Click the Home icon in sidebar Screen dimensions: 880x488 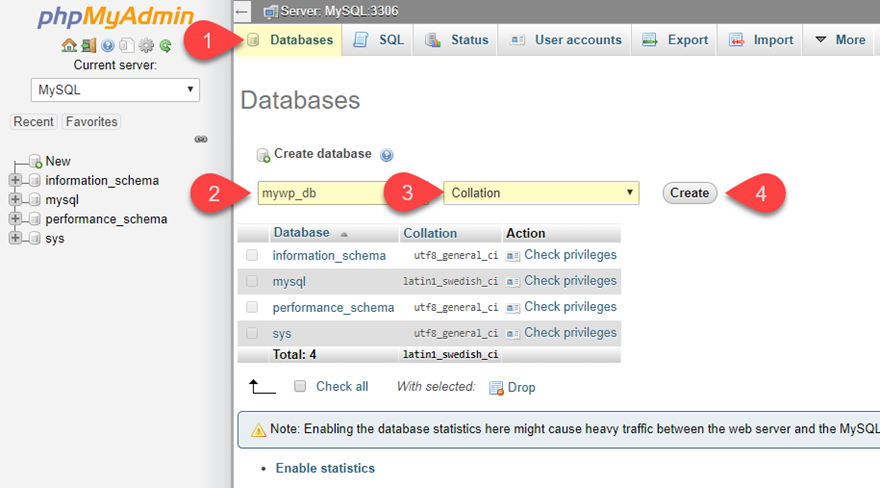(x=69, y=45)
